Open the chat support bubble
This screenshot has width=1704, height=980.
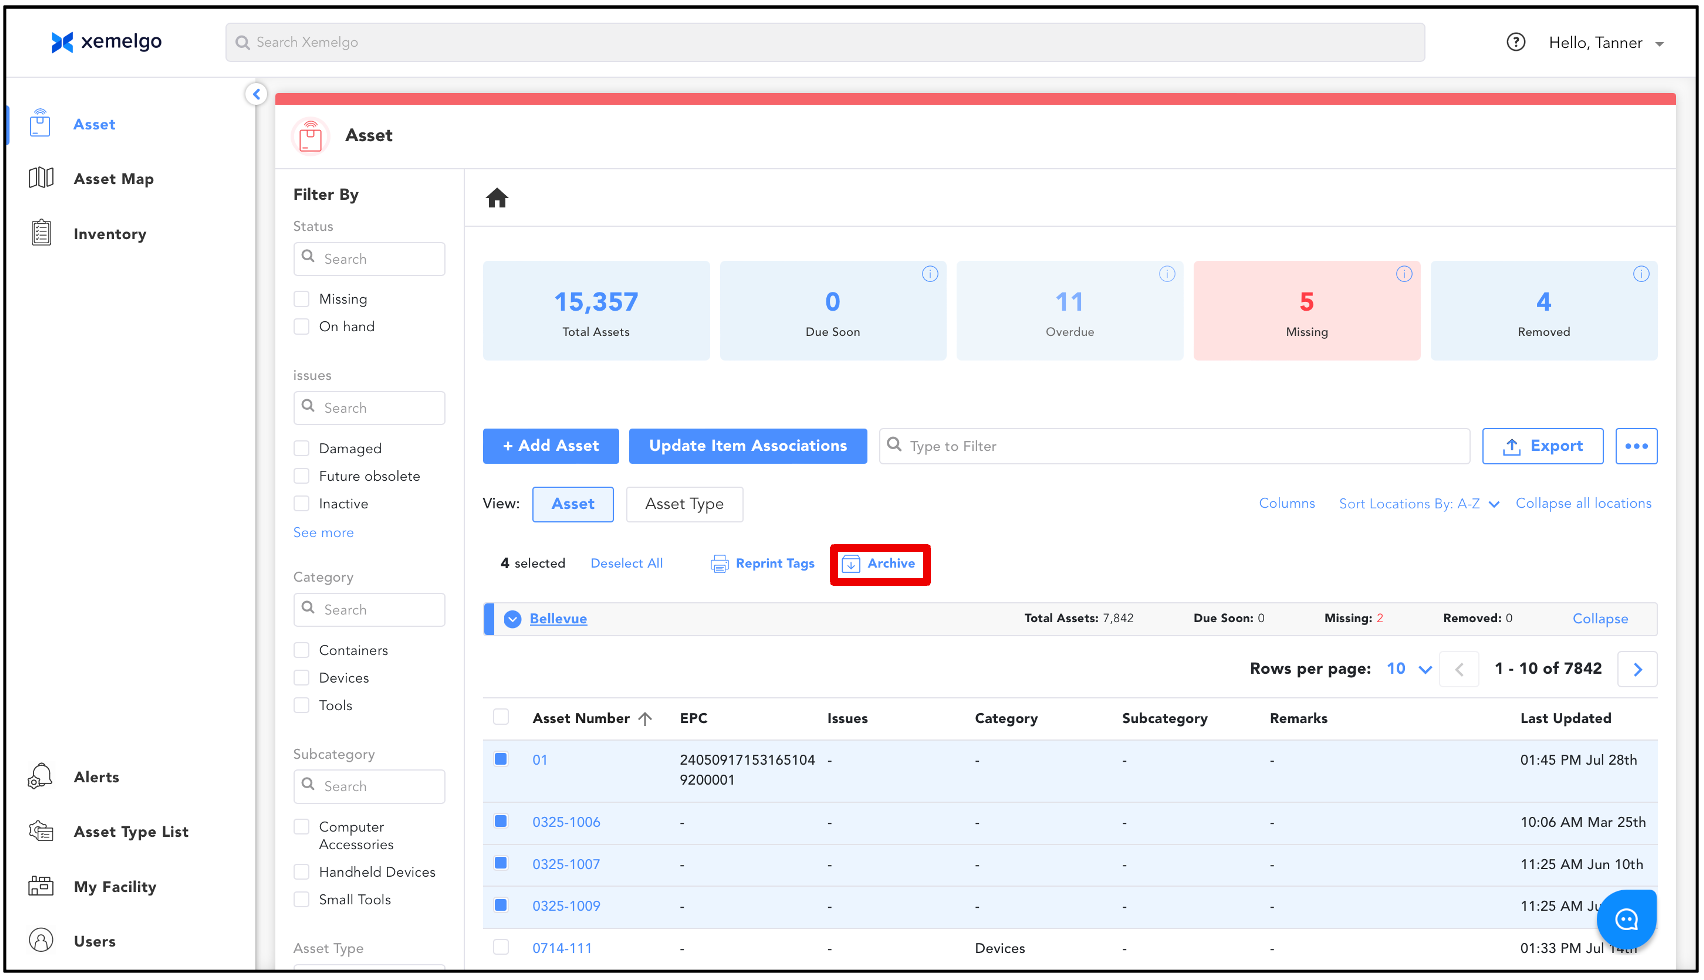pos(1627,919)
